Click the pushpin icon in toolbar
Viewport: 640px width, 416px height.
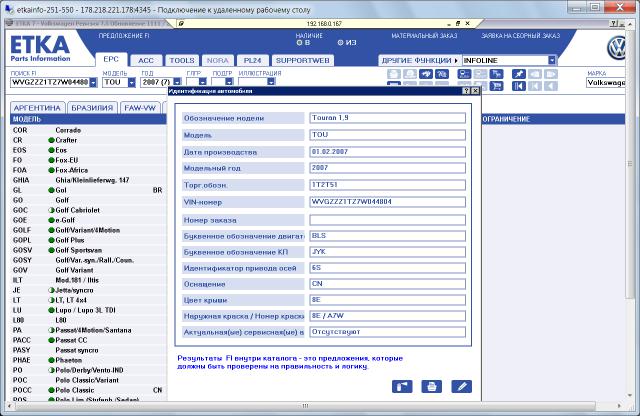click(x=519, y=74)
